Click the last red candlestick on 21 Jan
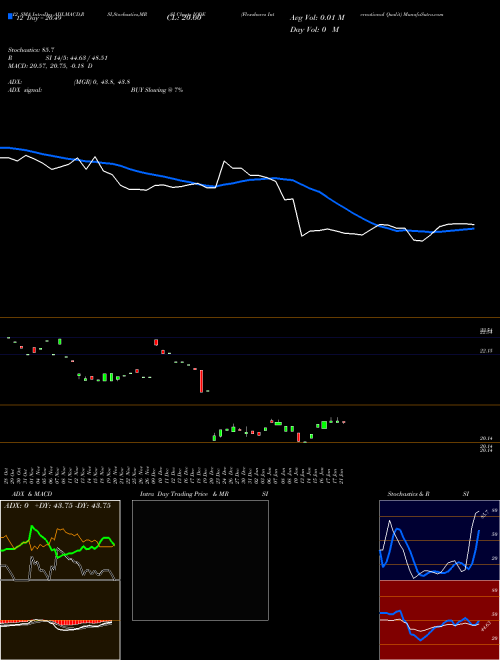 (344, 422)
